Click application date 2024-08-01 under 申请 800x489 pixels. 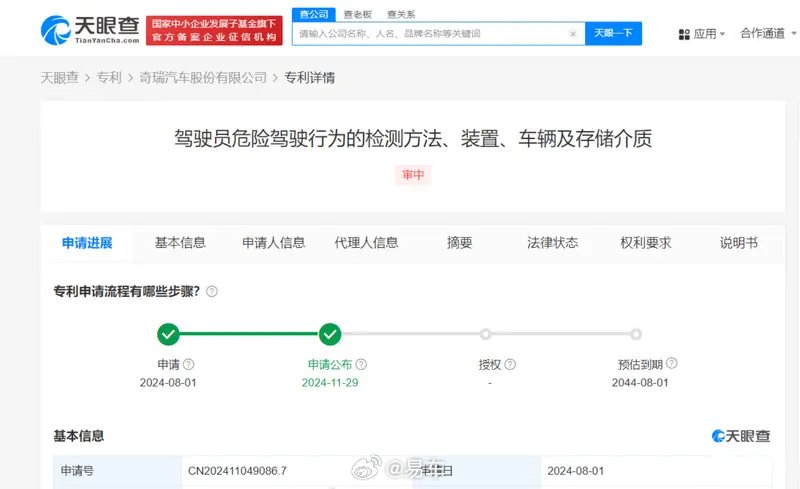tap(168, 383)
